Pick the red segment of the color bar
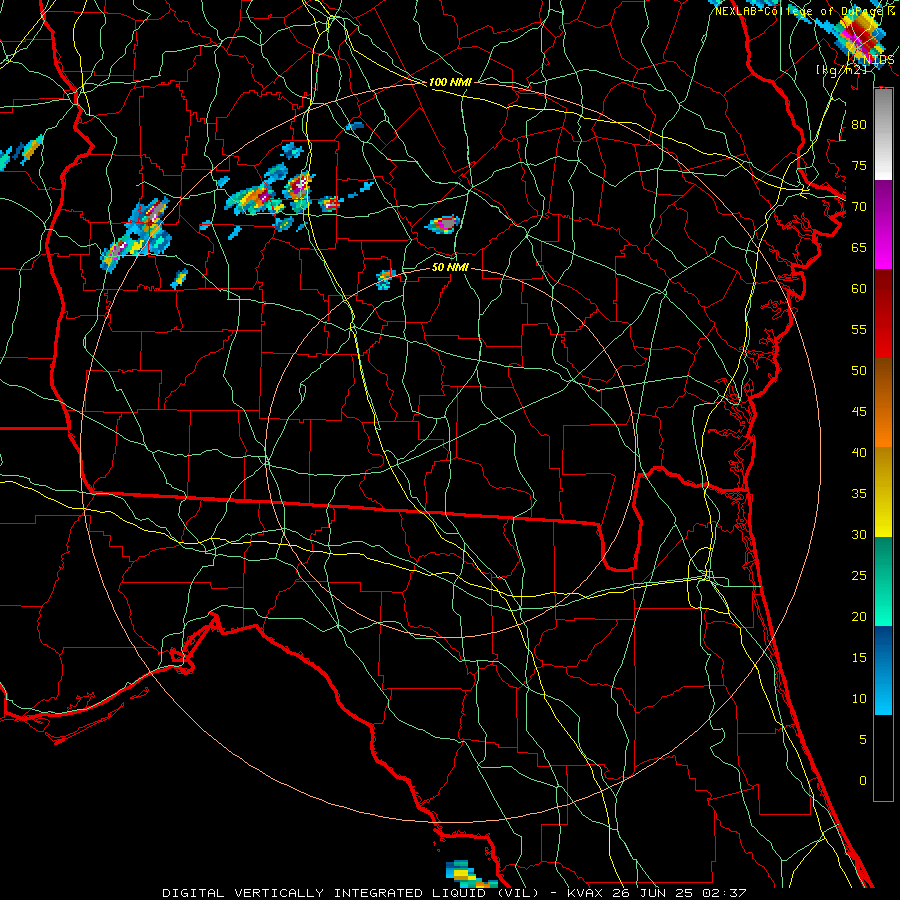900x900 pixels. [883, 314]
